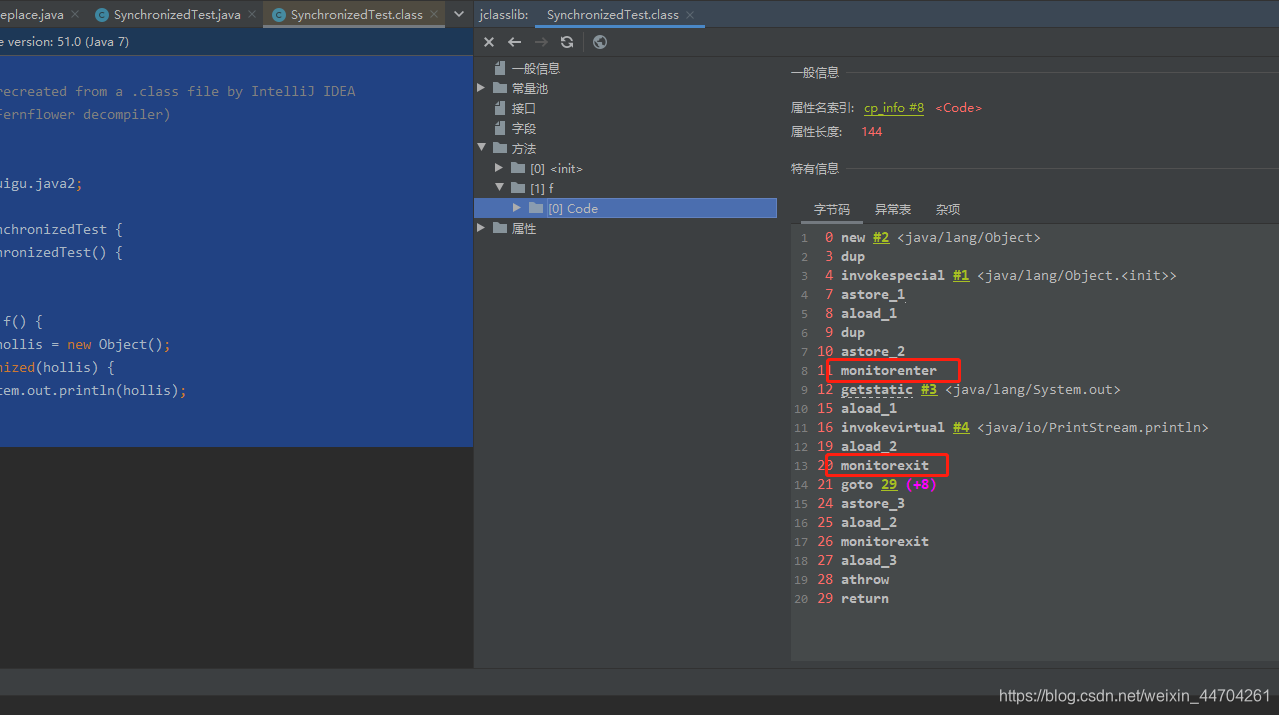Reload the class file with the refresh icon
Viewport: 1279px width, 715px height.
pyautogui.click(x=567, y=42)
